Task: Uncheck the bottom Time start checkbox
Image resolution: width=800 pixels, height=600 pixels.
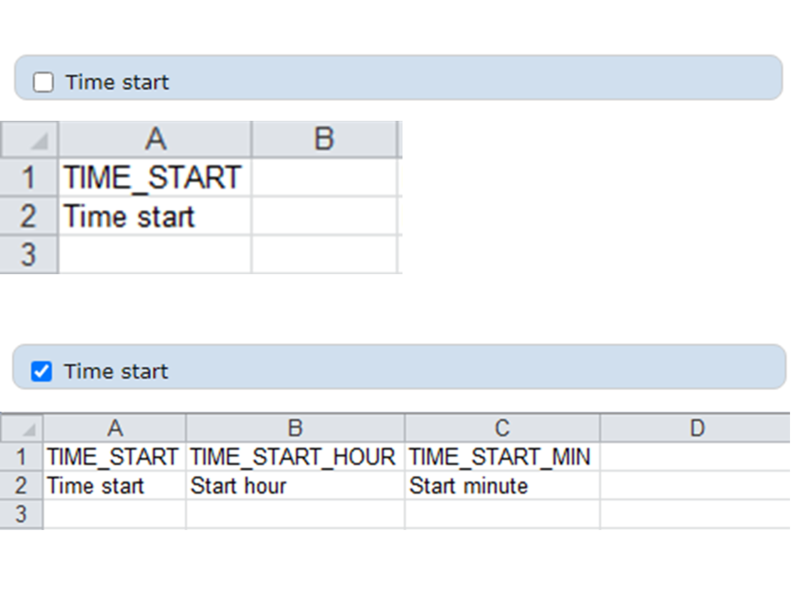Action: click(x=44, y=371)
